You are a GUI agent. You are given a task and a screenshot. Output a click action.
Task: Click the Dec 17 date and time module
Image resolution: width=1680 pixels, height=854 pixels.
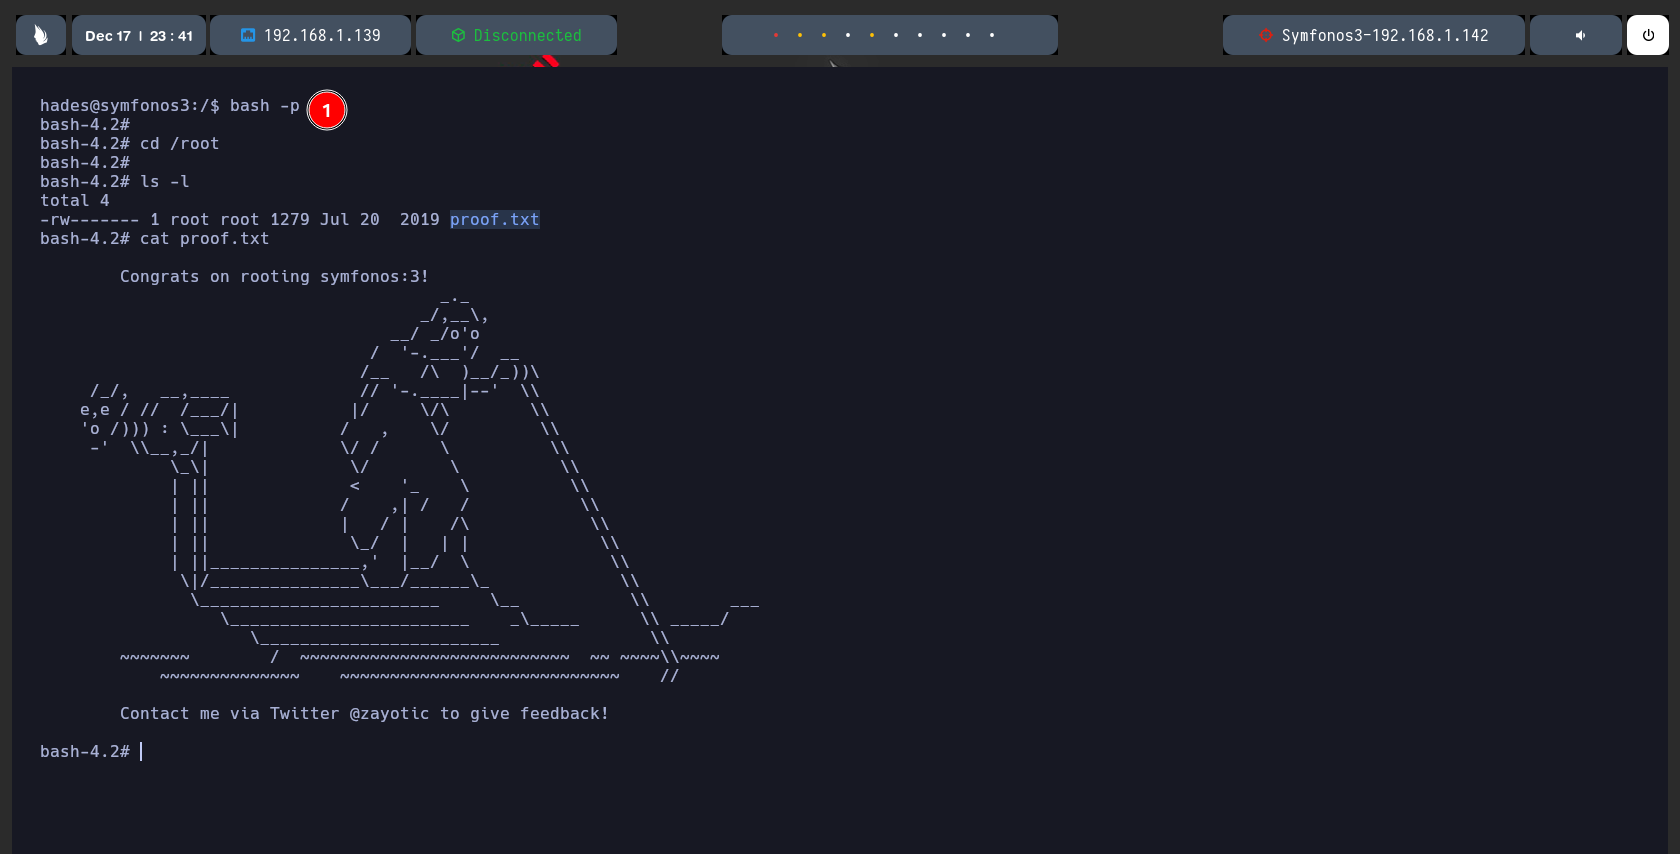tap(139, 35)
